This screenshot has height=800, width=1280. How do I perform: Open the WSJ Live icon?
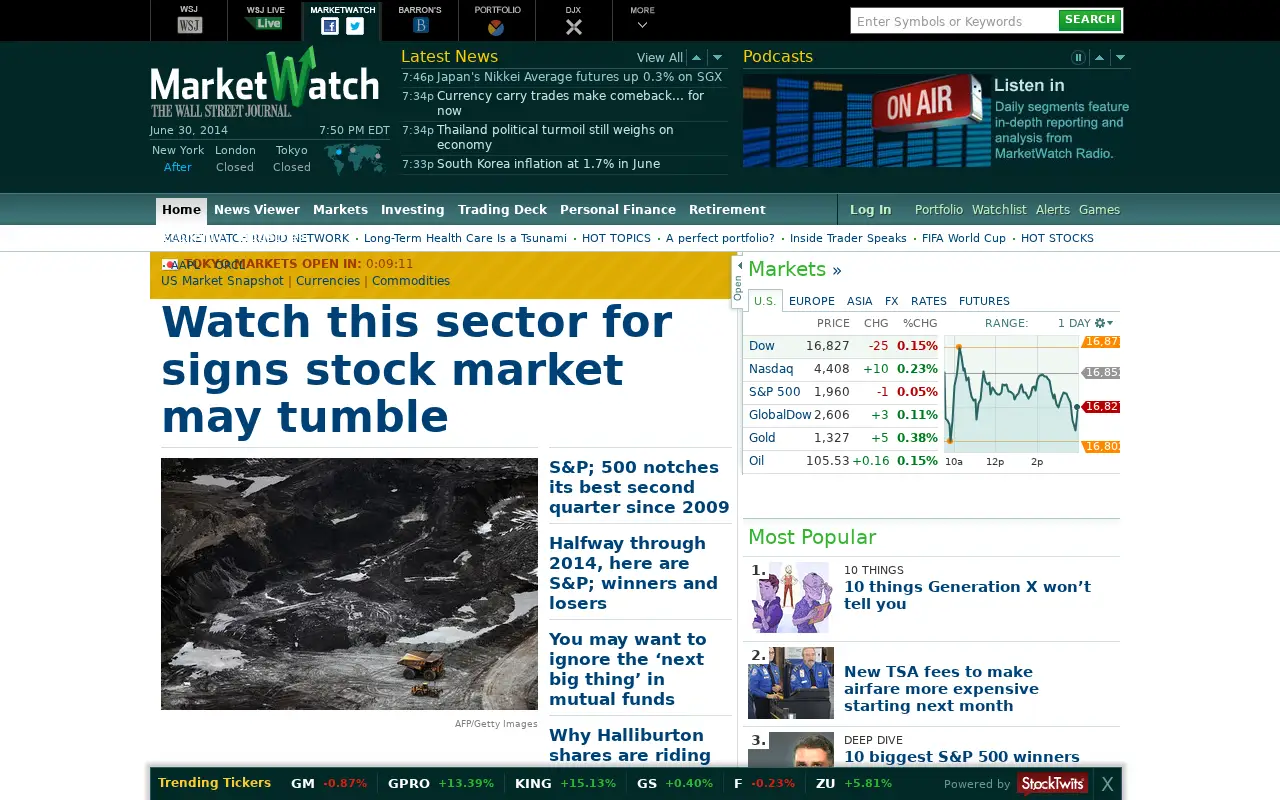pos(264,24)
